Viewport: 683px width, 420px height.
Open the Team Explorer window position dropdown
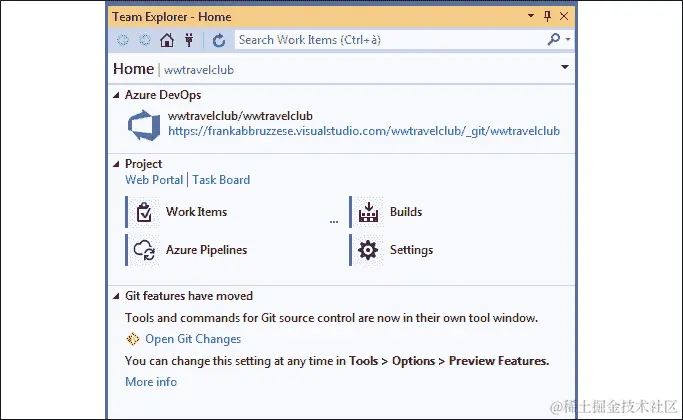tap(531, 16)
